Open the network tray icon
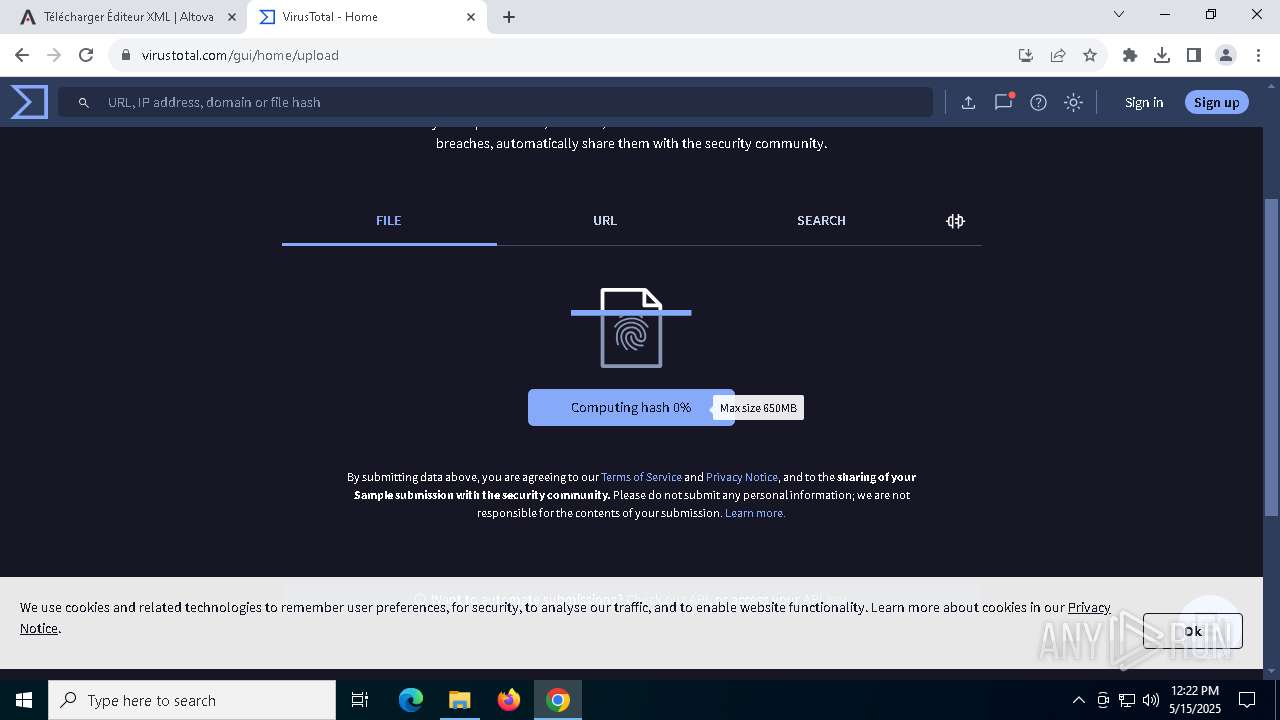This screenshot has height=720, width=1280. (1127, 700)
